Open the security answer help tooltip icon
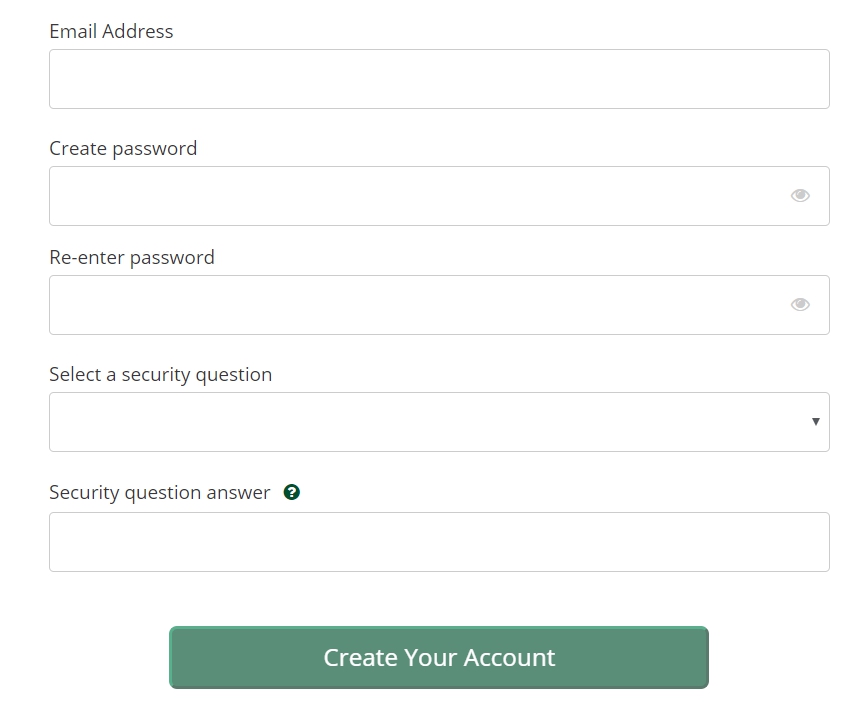Image resolution: width=860 pixels, height=704 pixels. (292, 492)
